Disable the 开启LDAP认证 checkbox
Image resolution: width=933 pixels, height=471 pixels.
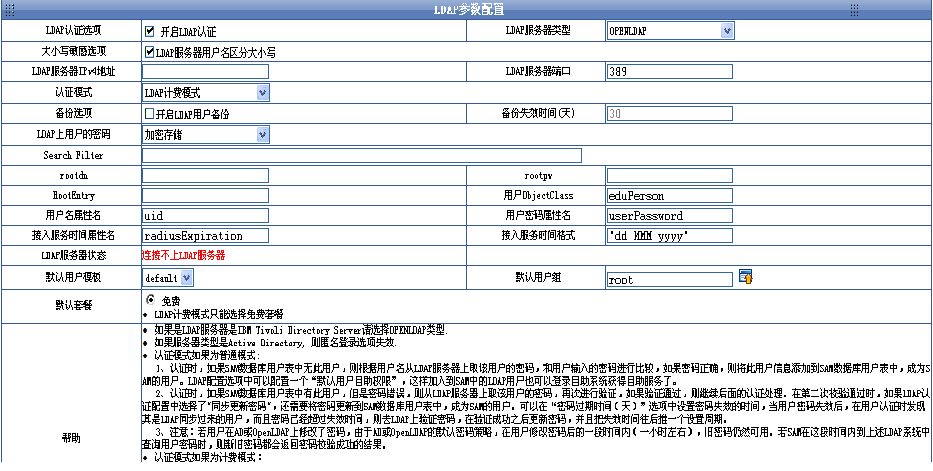point(150,31)
